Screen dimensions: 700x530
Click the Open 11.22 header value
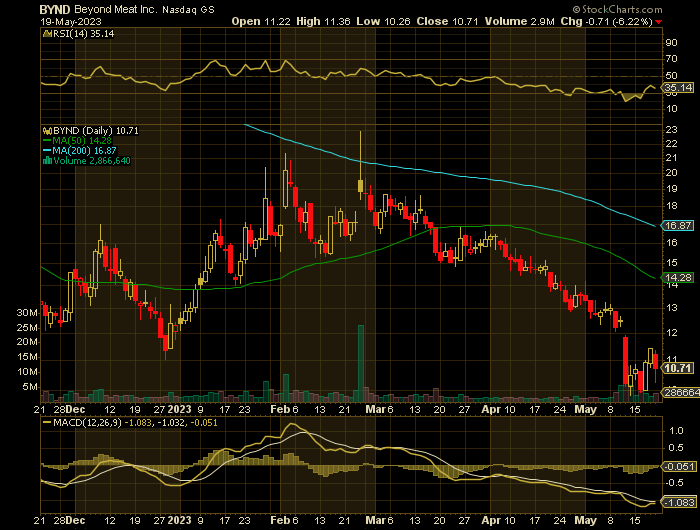tap(261, 21)
